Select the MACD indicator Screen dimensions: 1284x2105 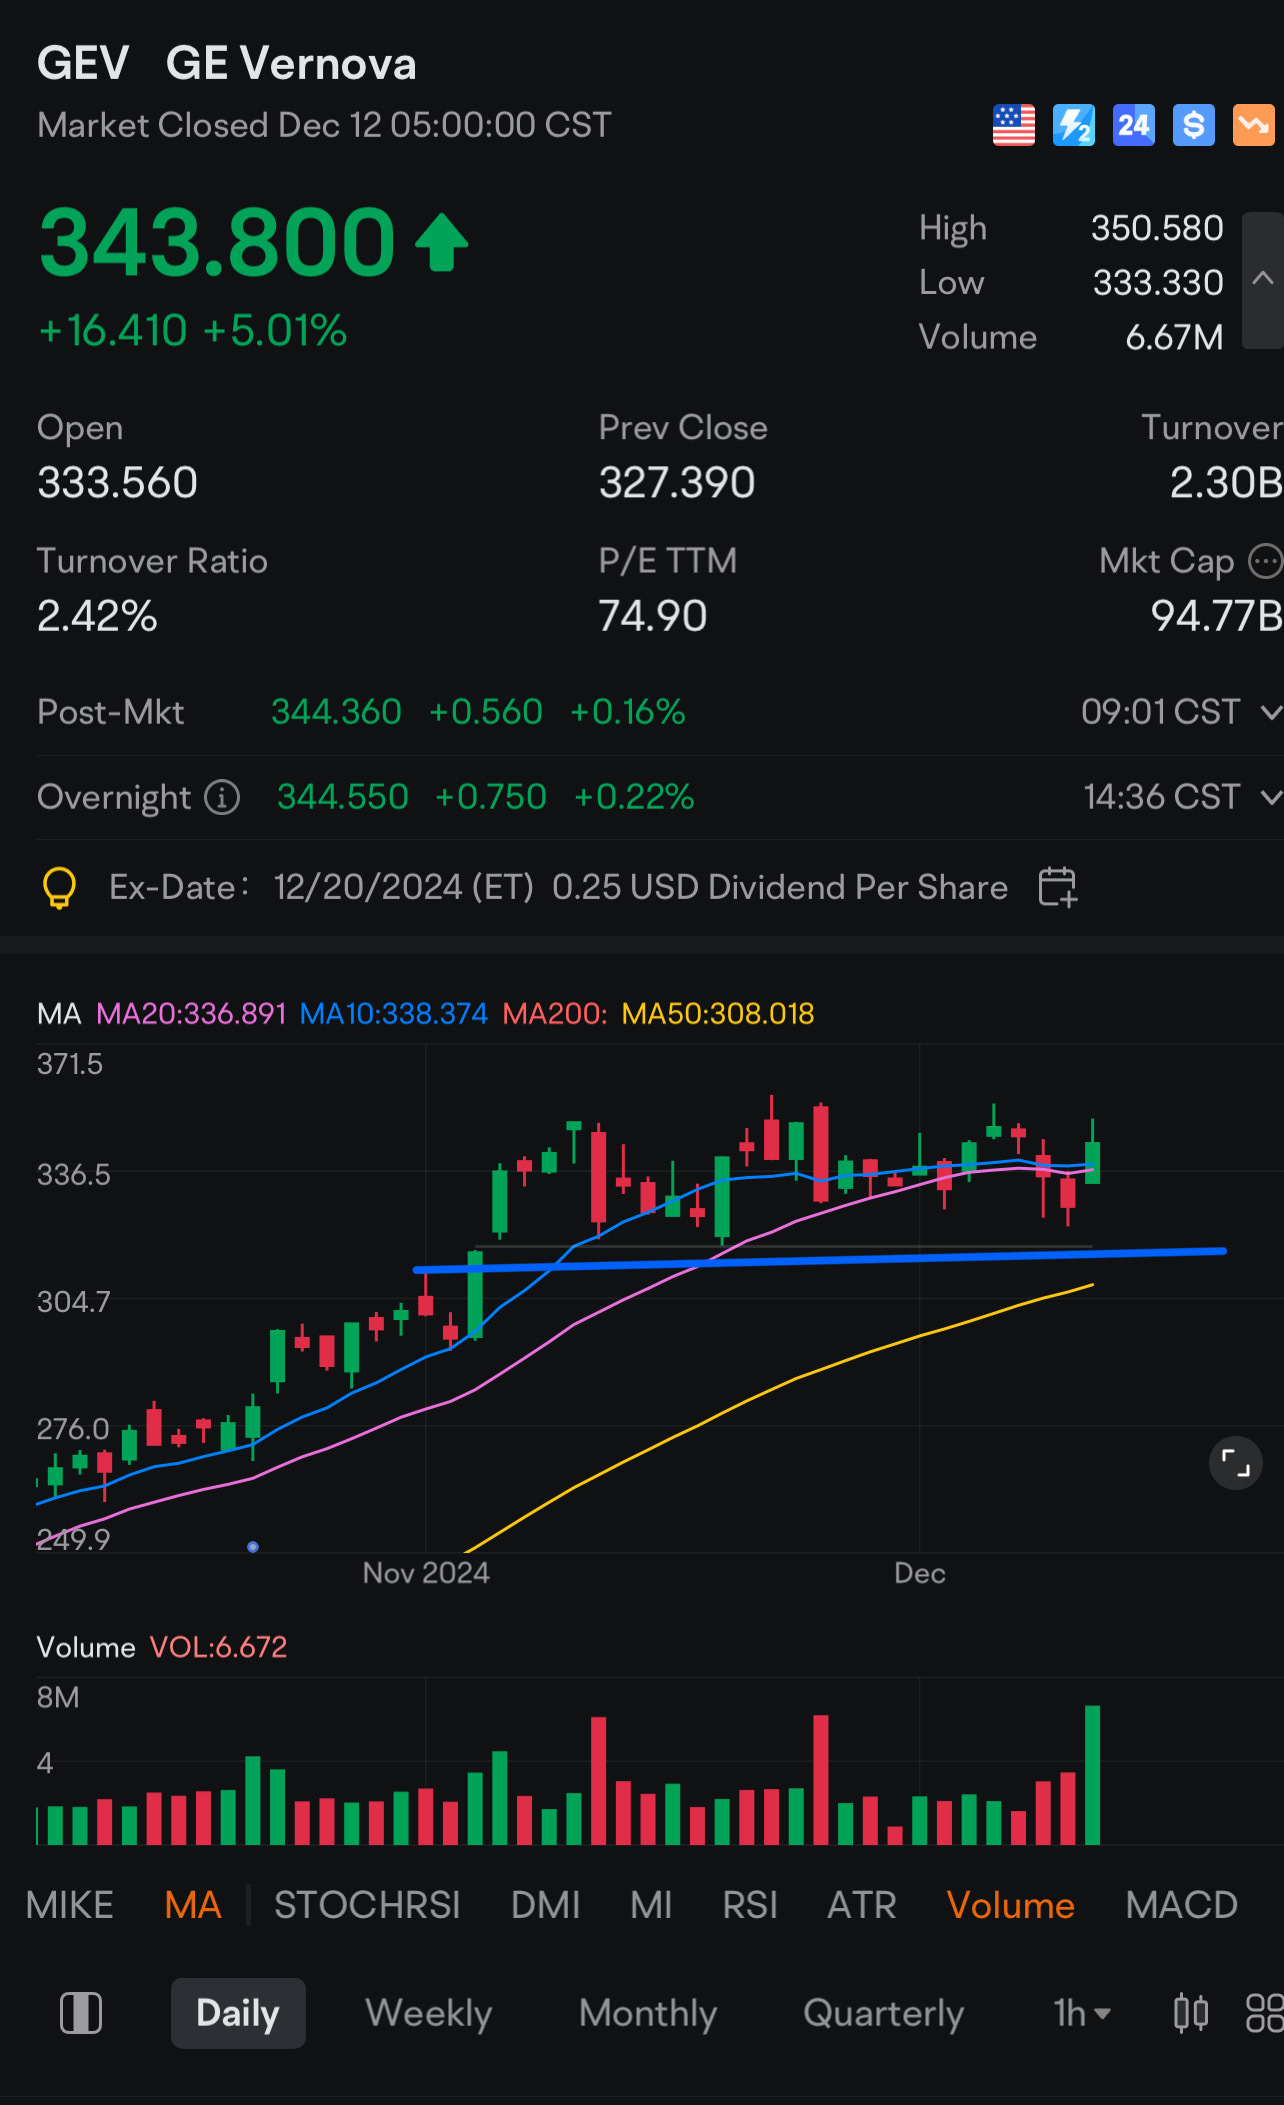[1181, 1905]
